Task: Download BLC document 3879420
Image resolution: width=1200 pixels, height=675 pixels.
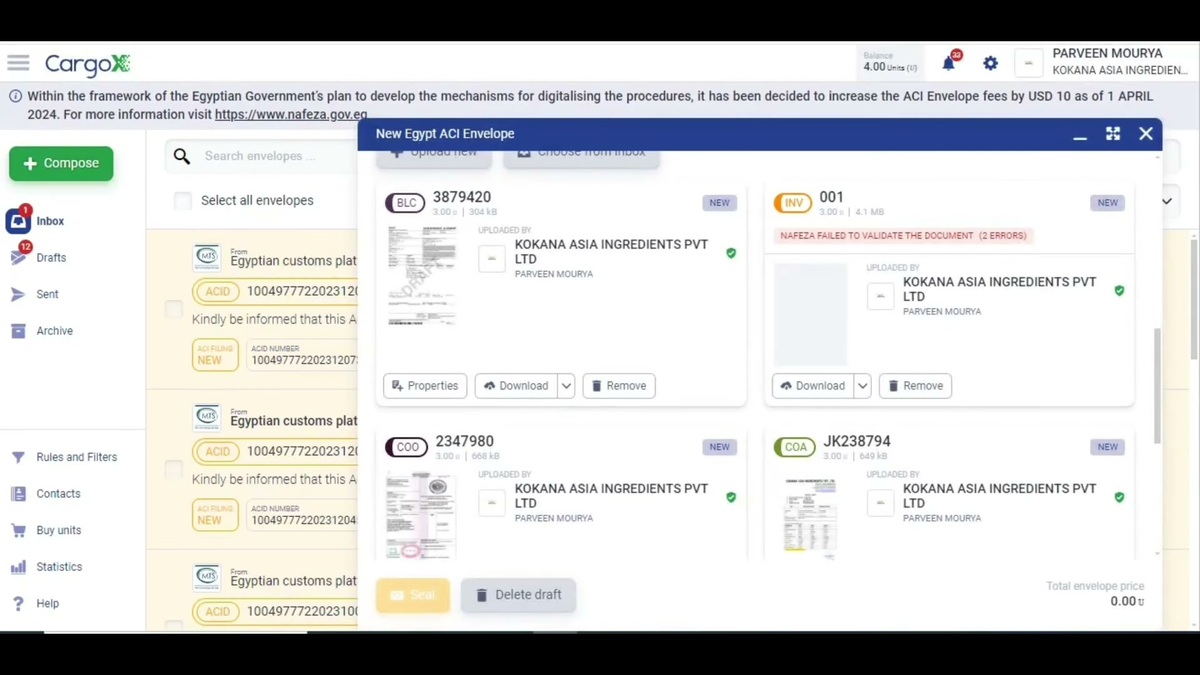Action: (x=516, y=386)
